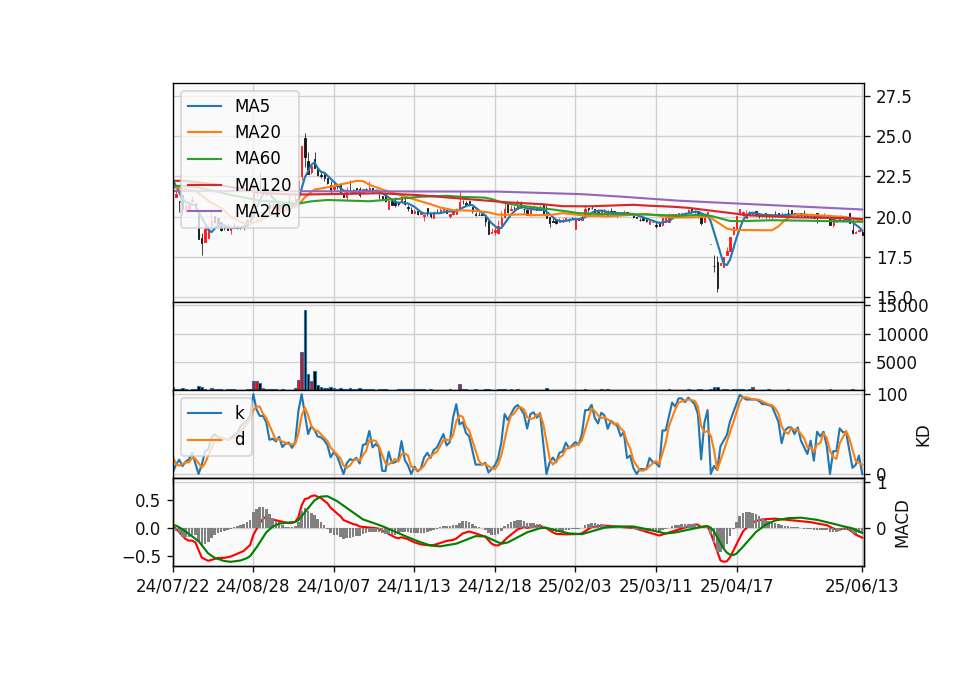Click the 0.0 tick on MACD left axis
960x690 pixels.
pyautogui.click(x=147, y=529)
